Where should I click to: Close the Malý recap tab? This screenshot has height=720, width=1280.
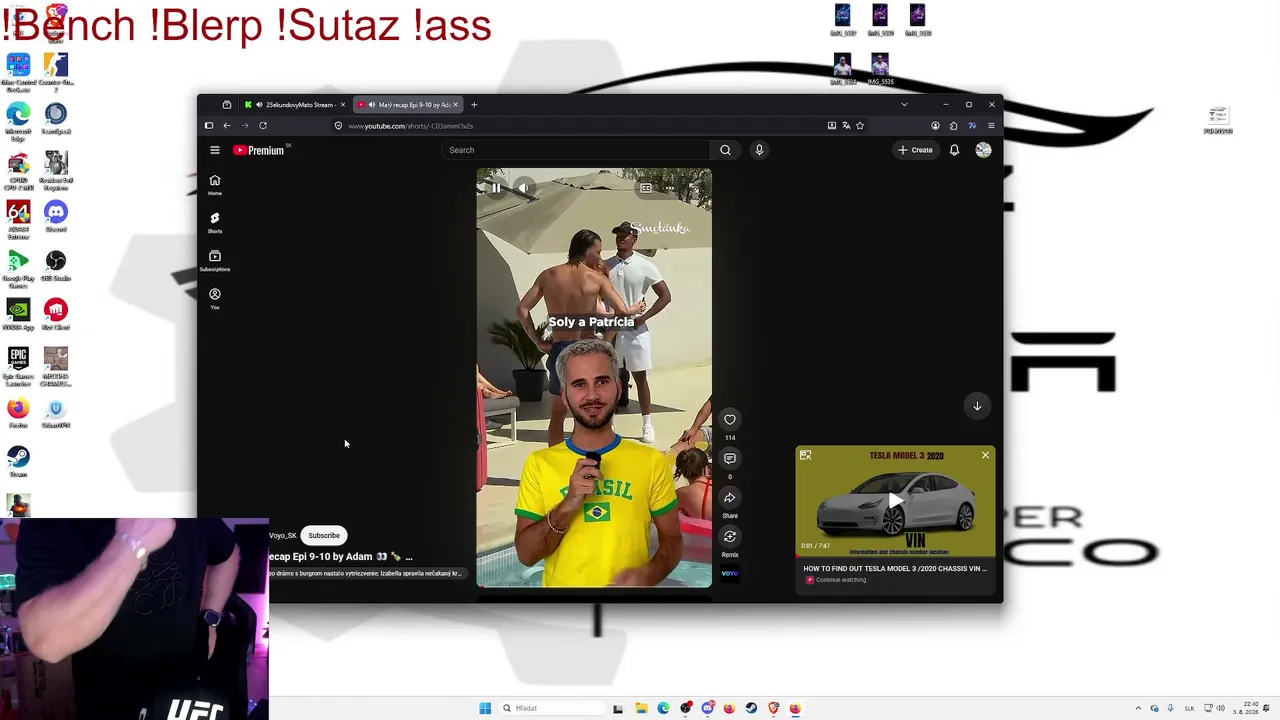[455, 105]
